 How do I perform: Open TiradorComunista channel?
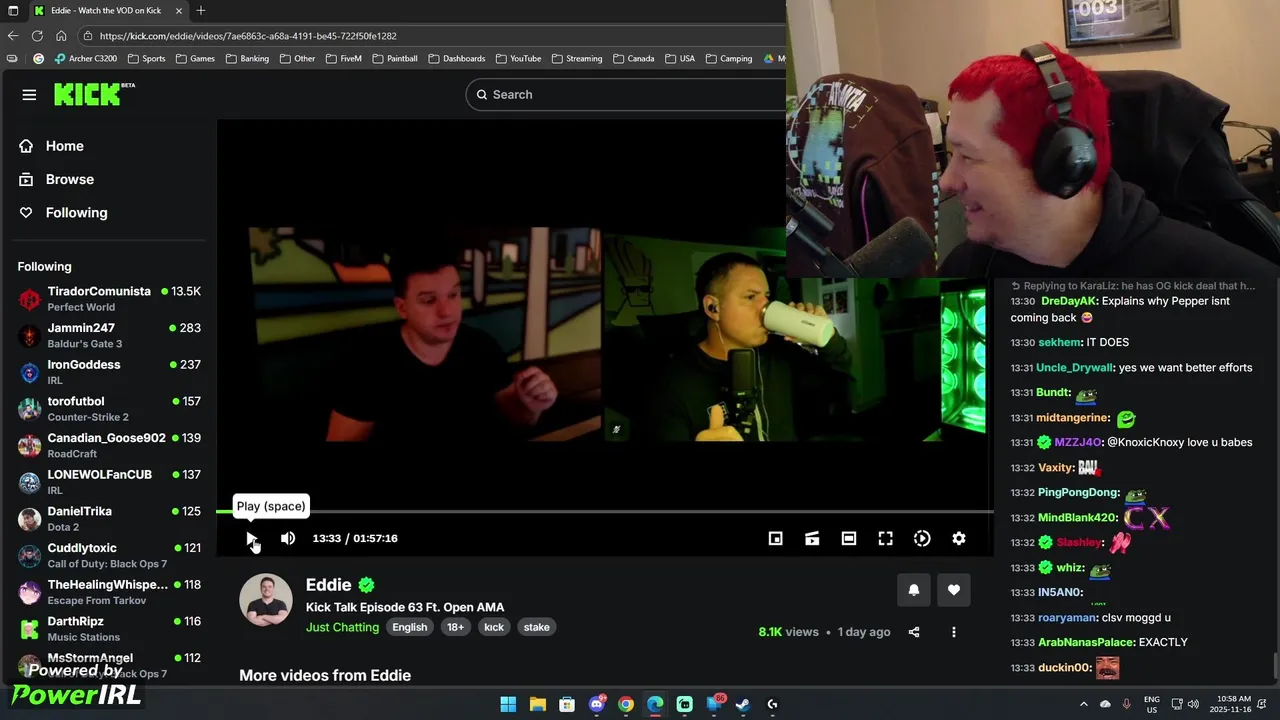point(109,299)
